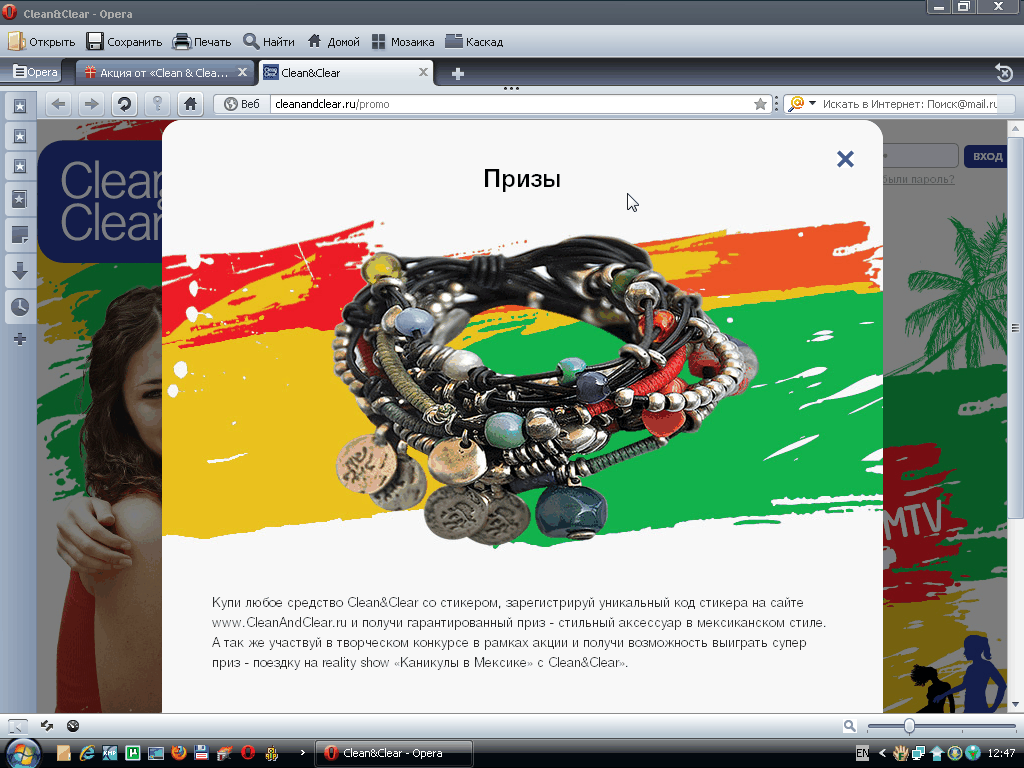Click the forgotten password link
This screenshot has height=768, width=1024.
click(x=918, y=179)
